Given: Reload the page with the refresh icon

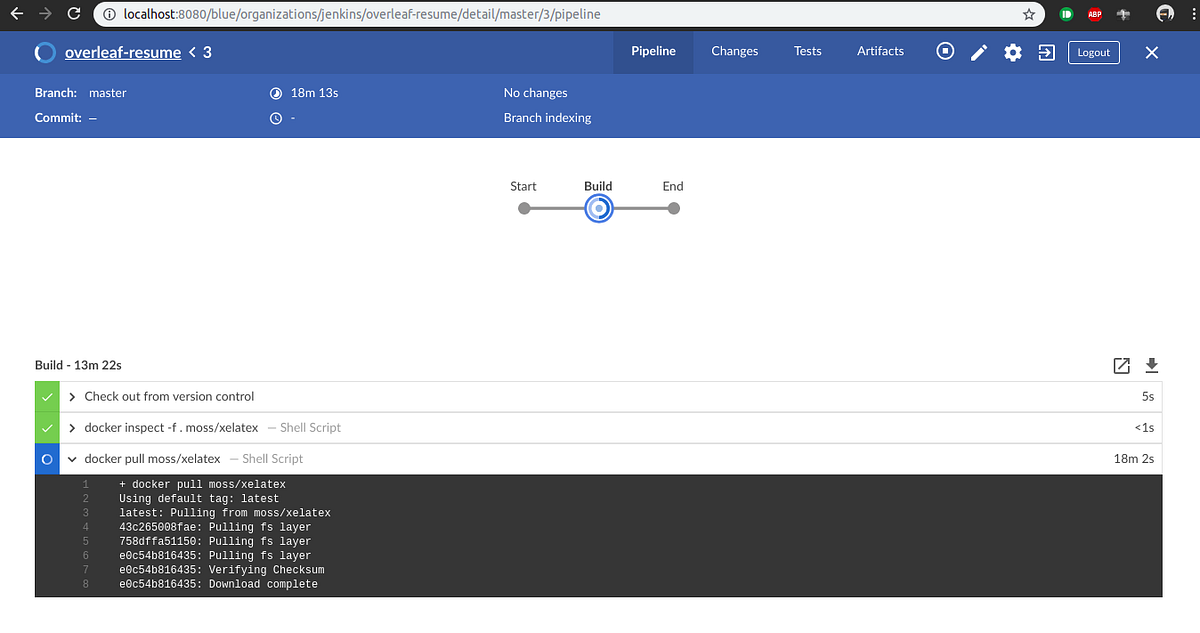Looking at the screenshot, I should click(75, 15).
